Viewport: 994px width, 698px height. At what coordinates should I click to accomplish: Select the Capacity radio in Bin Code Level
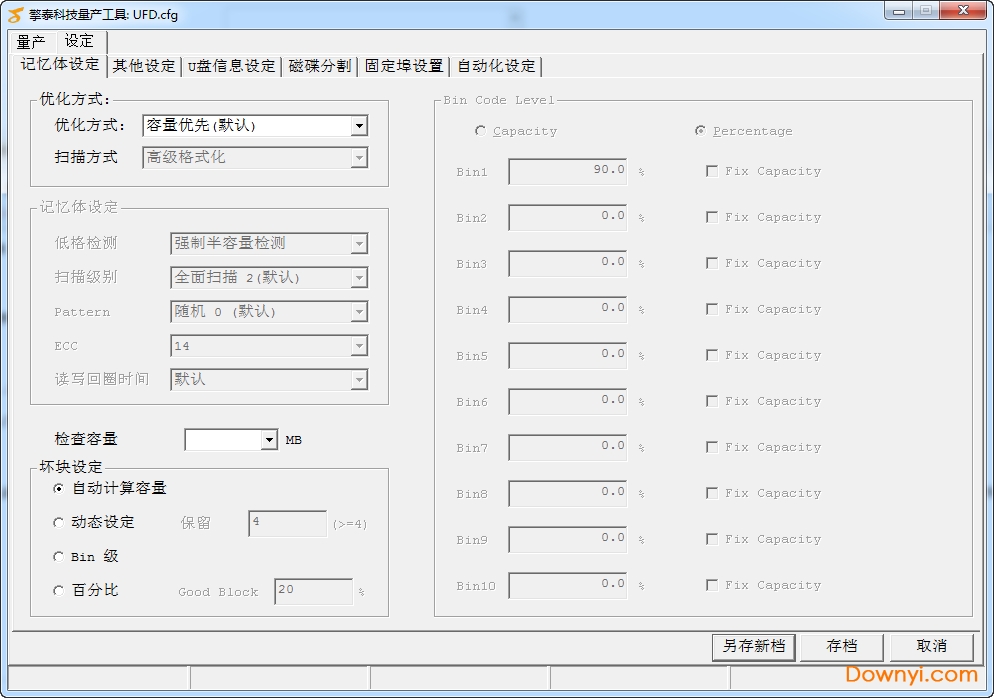click(481, 131)
